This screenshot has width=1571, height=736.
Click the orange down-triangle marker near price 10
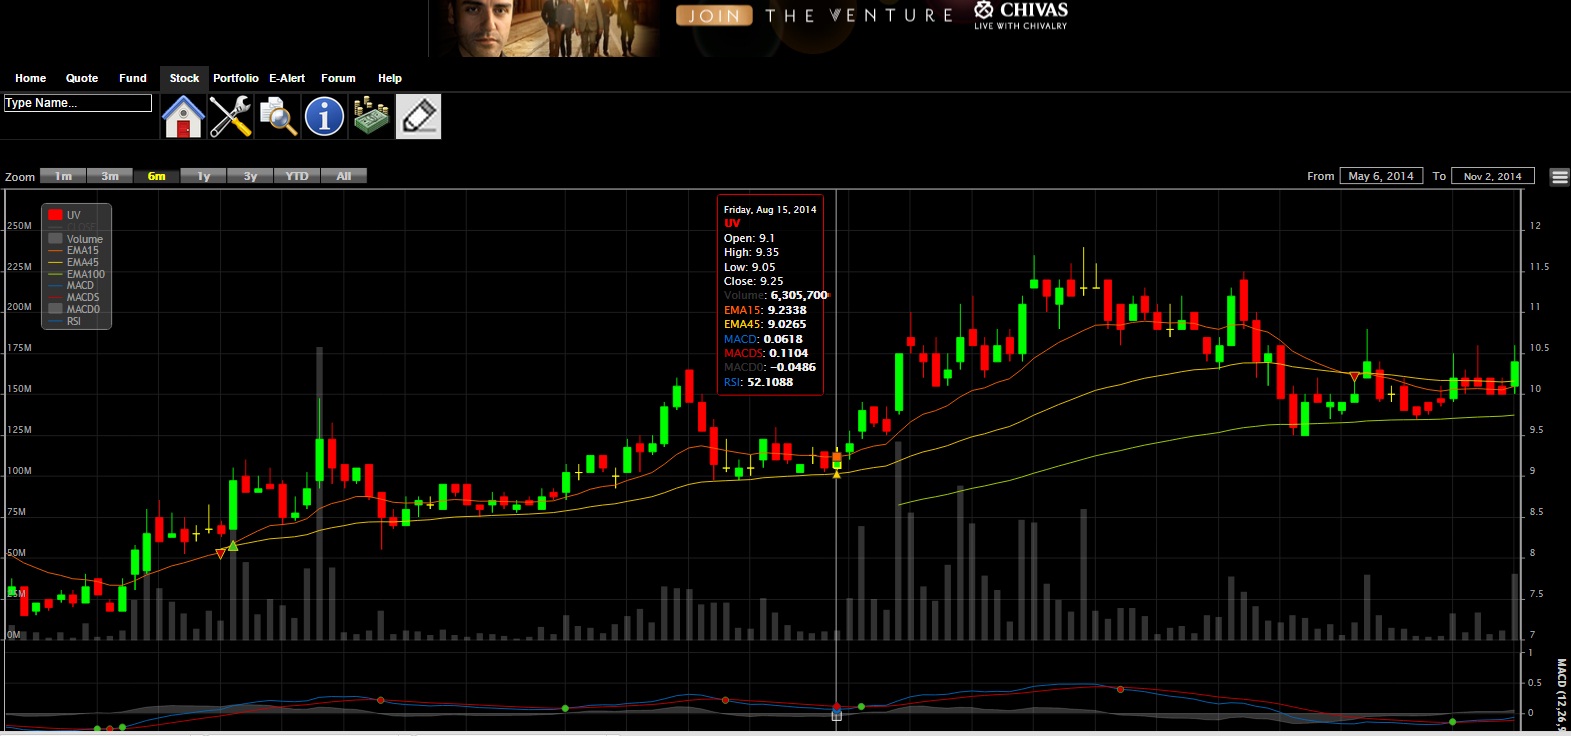1355,377
